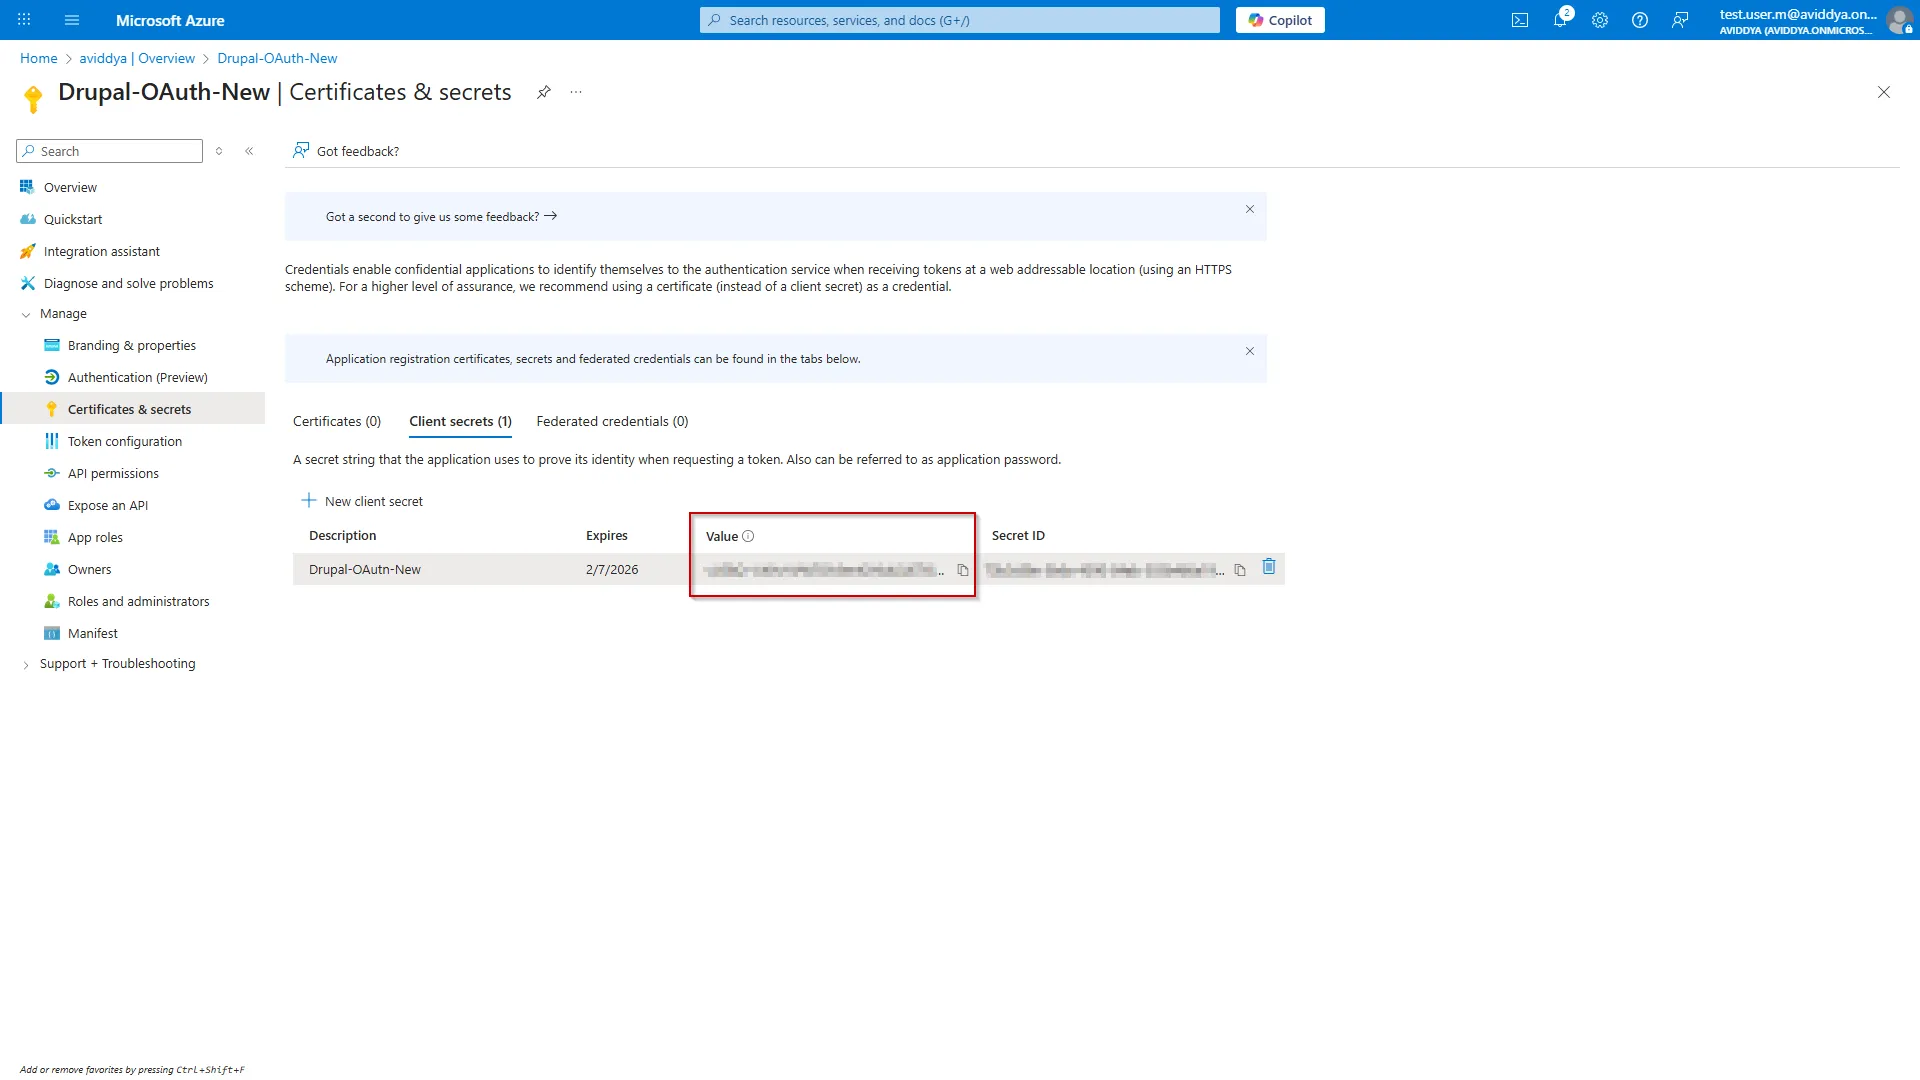Open the portal hamburger menu
Image resolution: width=1920 pixels, height=1080 pixels.
tap(72, 20)
